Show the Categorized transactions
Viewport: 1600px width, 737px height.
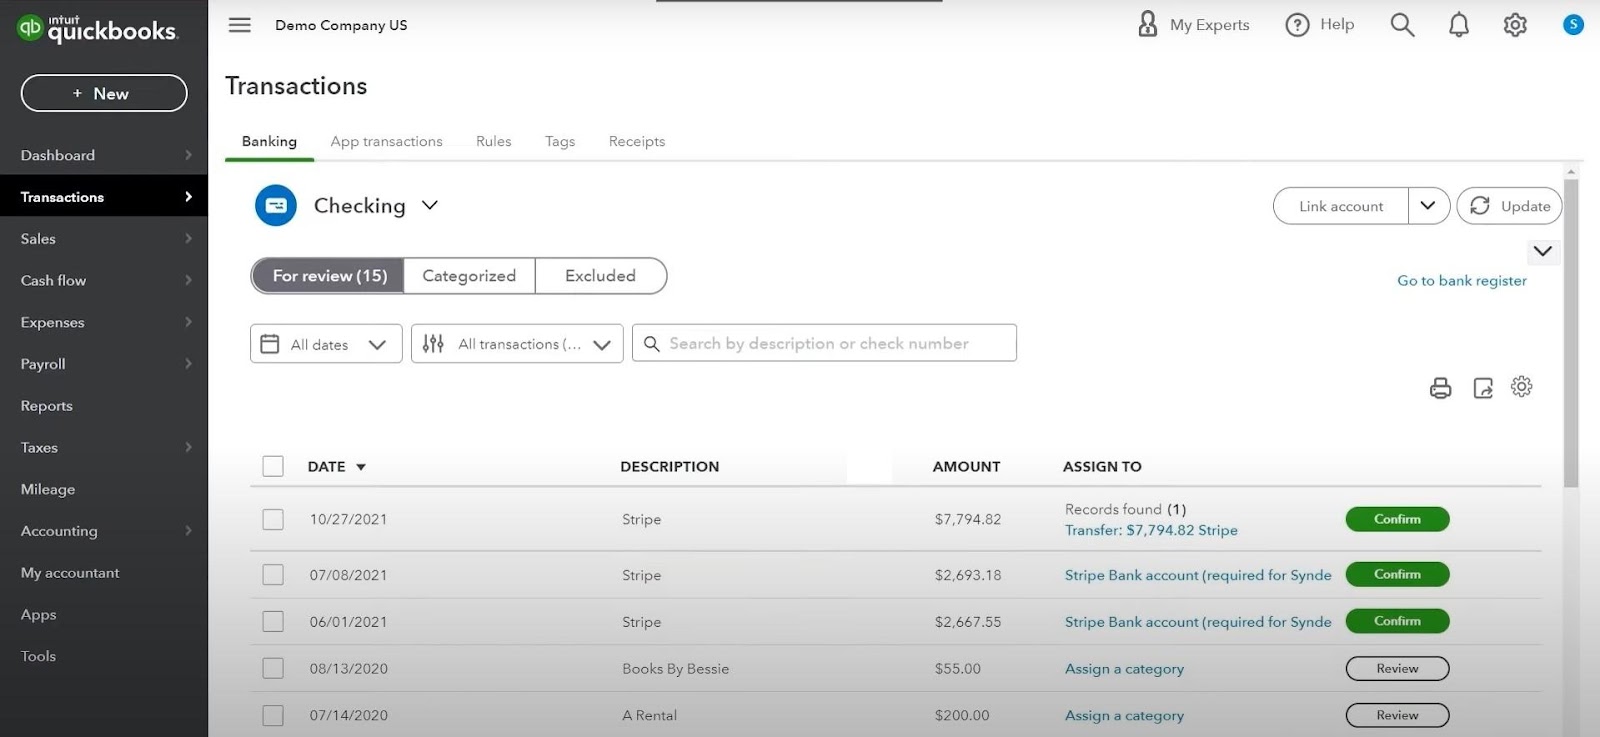pos(469,276)
